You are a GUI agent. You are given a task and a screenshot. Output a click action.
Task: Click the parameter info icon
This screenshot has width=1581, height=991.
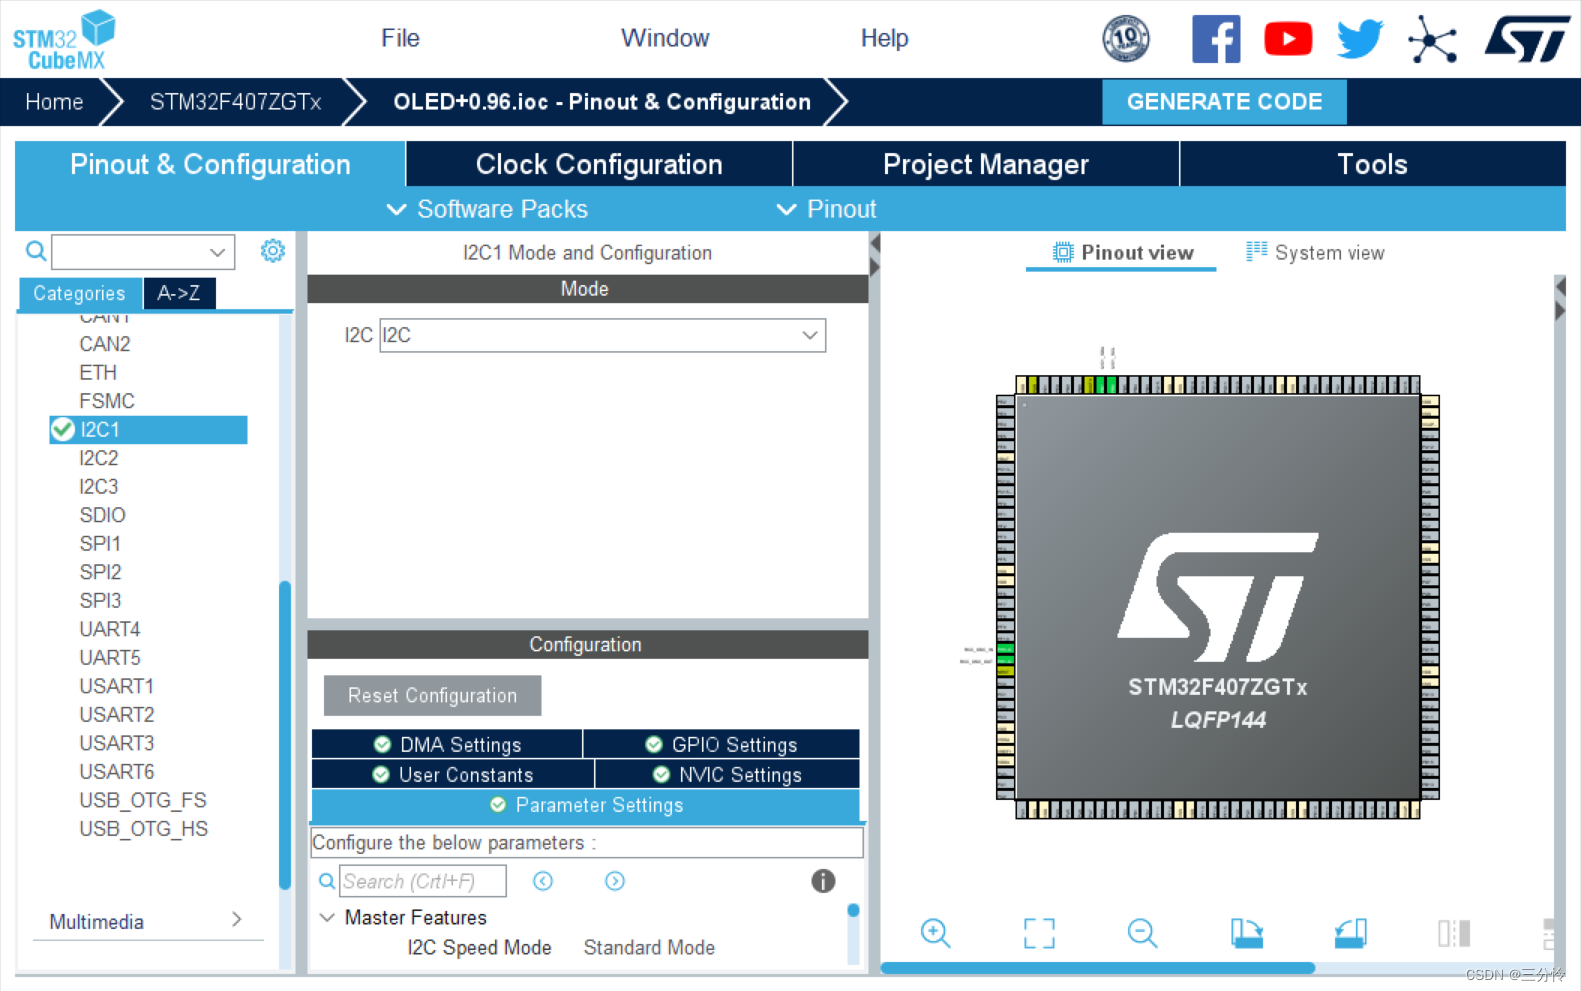click(x=823, y=881)
